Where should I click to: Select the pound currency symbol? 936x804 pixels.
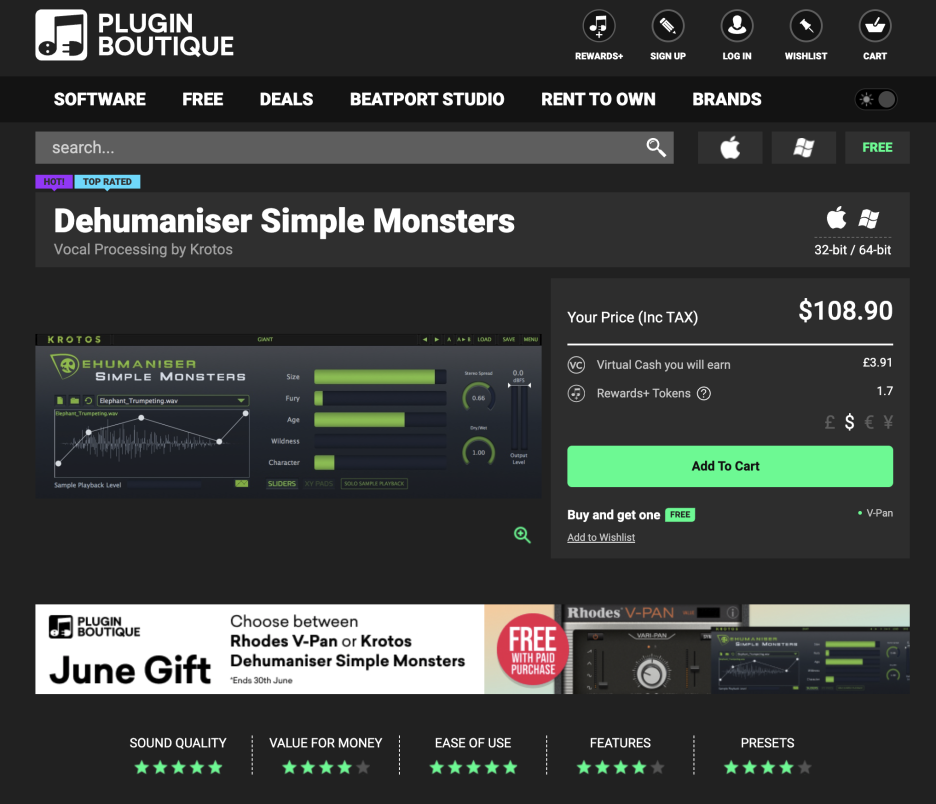coord(829,423)
